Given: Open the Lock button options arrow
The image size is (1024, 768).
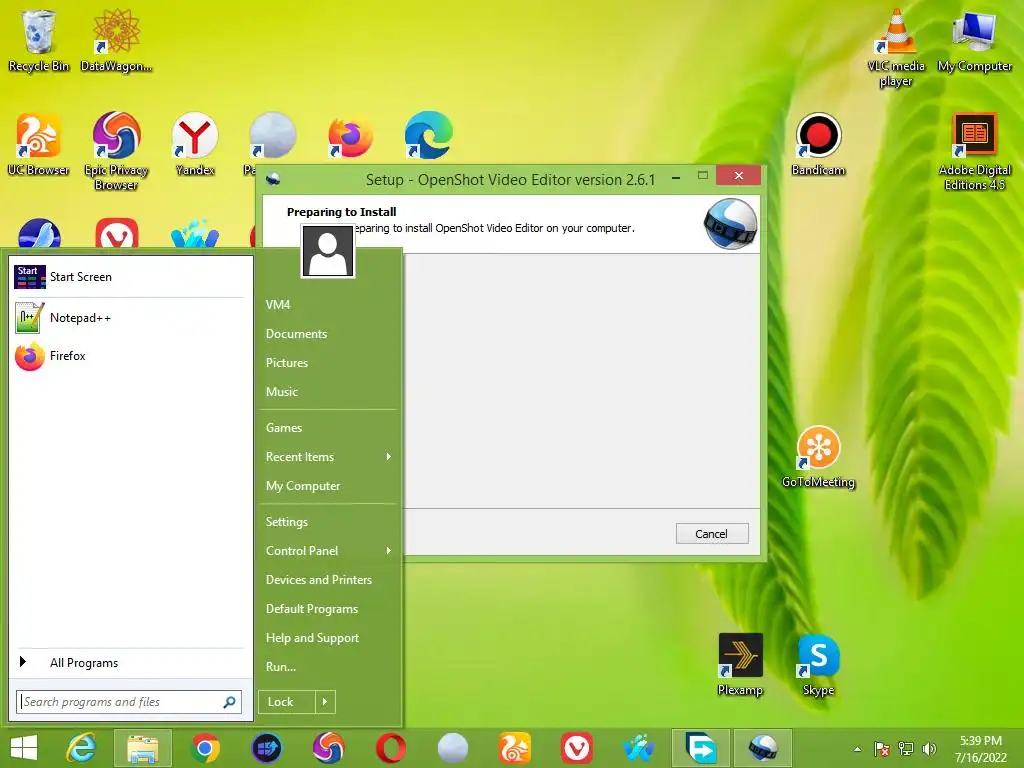Looking at the screenshot, I should pos(325,702).
